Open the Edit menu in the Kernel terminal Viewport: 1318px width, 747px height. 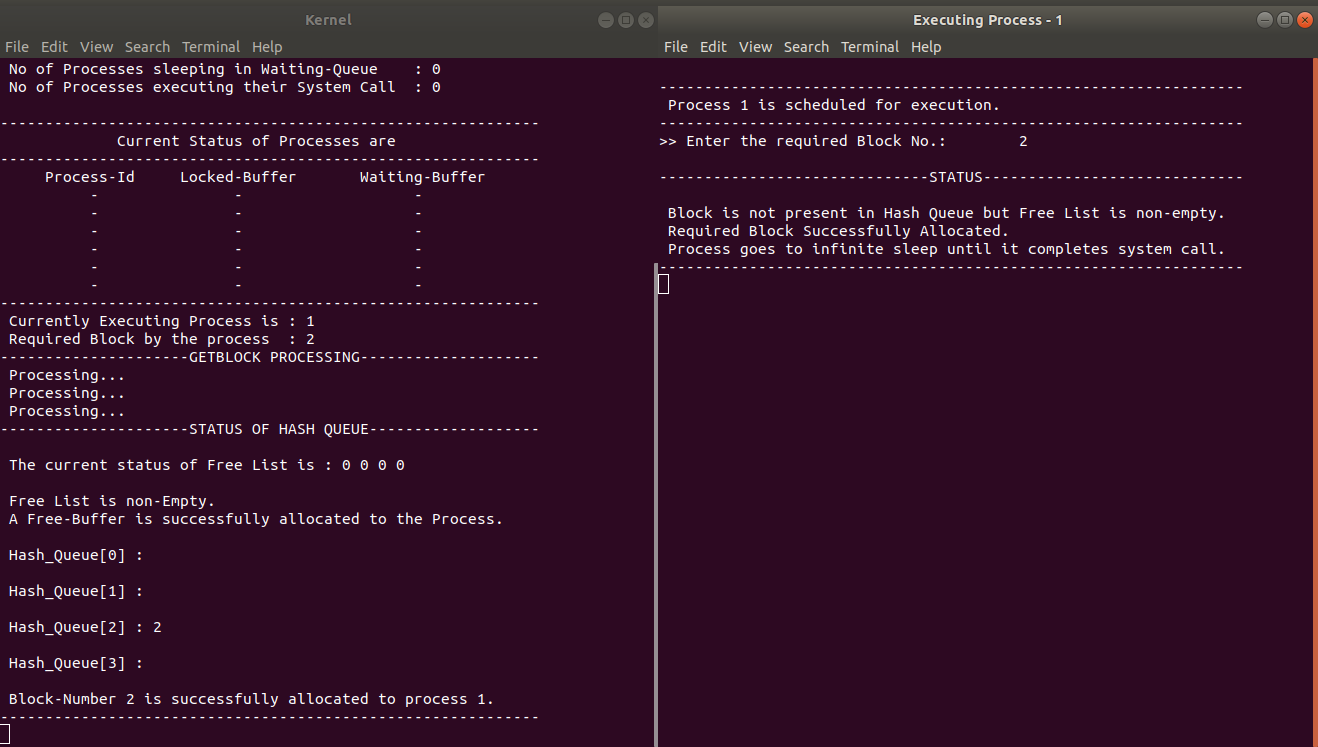coord(54,46)
